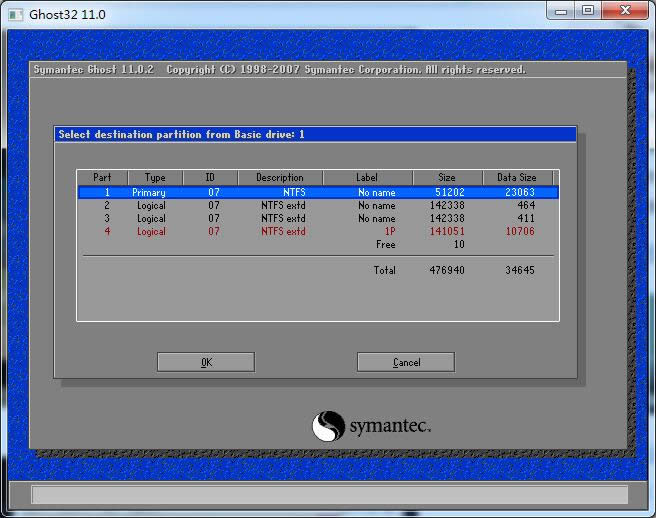Click the empty status bar at bottom
This screenshot has width=656, height=518.
click(x=329, y=494)
